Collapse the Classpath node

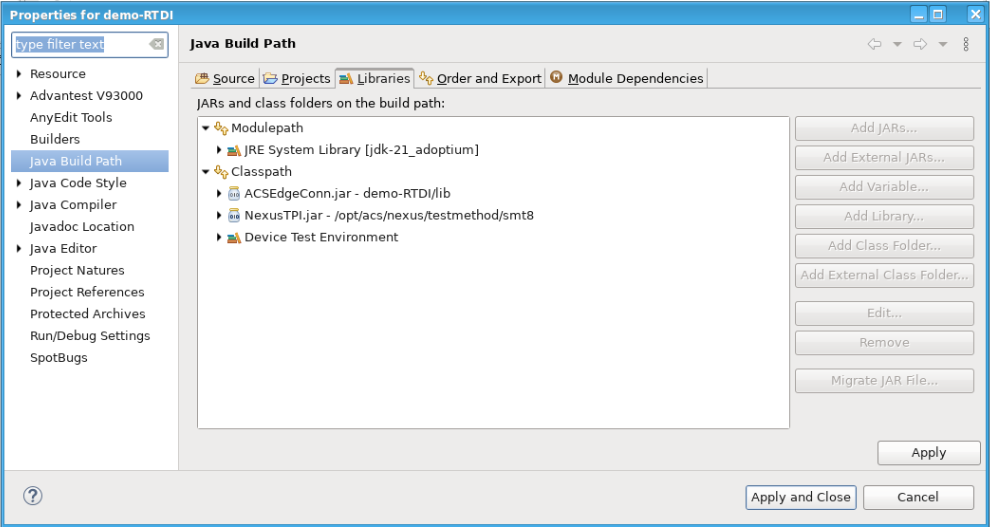pos(206,172)
